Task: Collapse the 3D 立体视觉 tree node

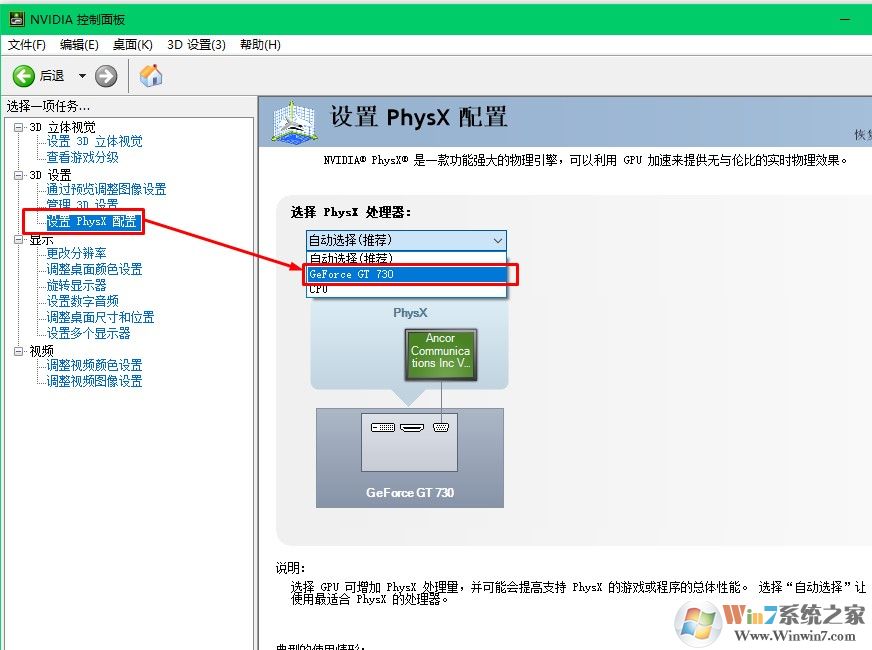Action: [x=18, y=127]
